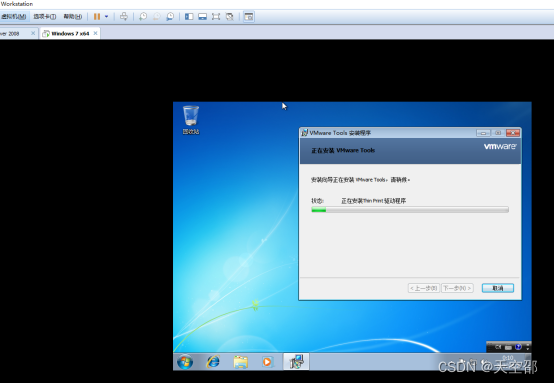Open the Windows Start menu orb
The width and height of the screenshot is (554, 384).
point(185,362)
